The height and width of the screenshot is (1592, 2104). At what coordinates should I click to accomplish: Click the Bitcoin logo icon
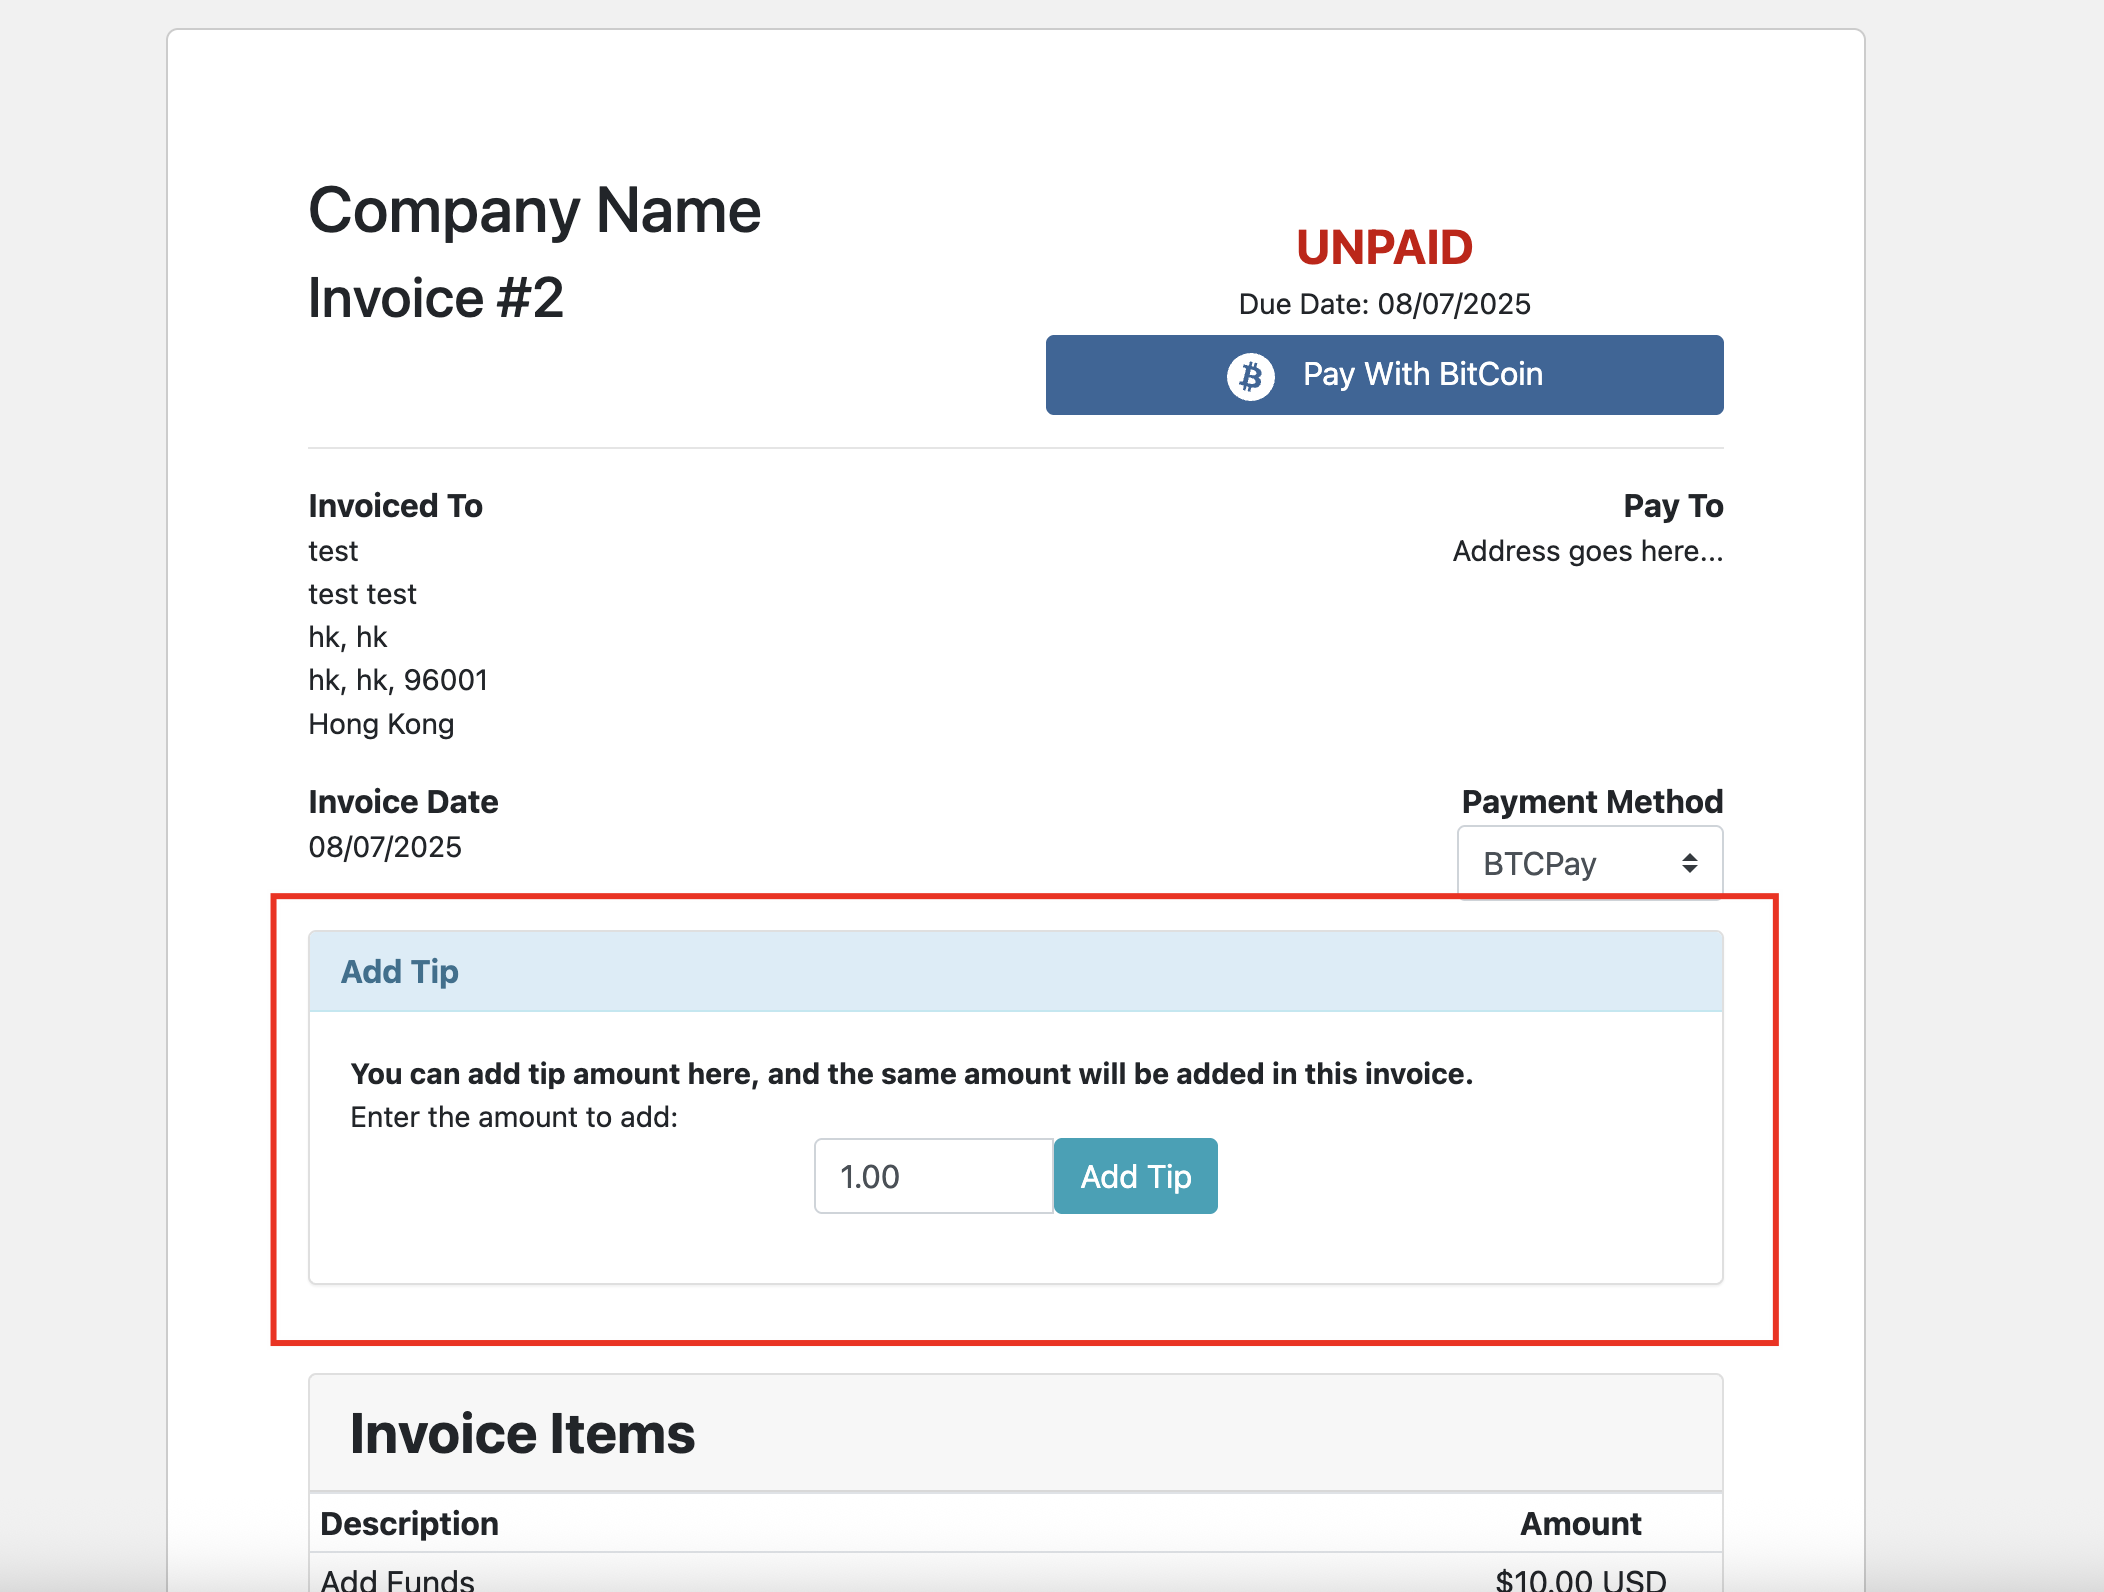point(1250,376)
